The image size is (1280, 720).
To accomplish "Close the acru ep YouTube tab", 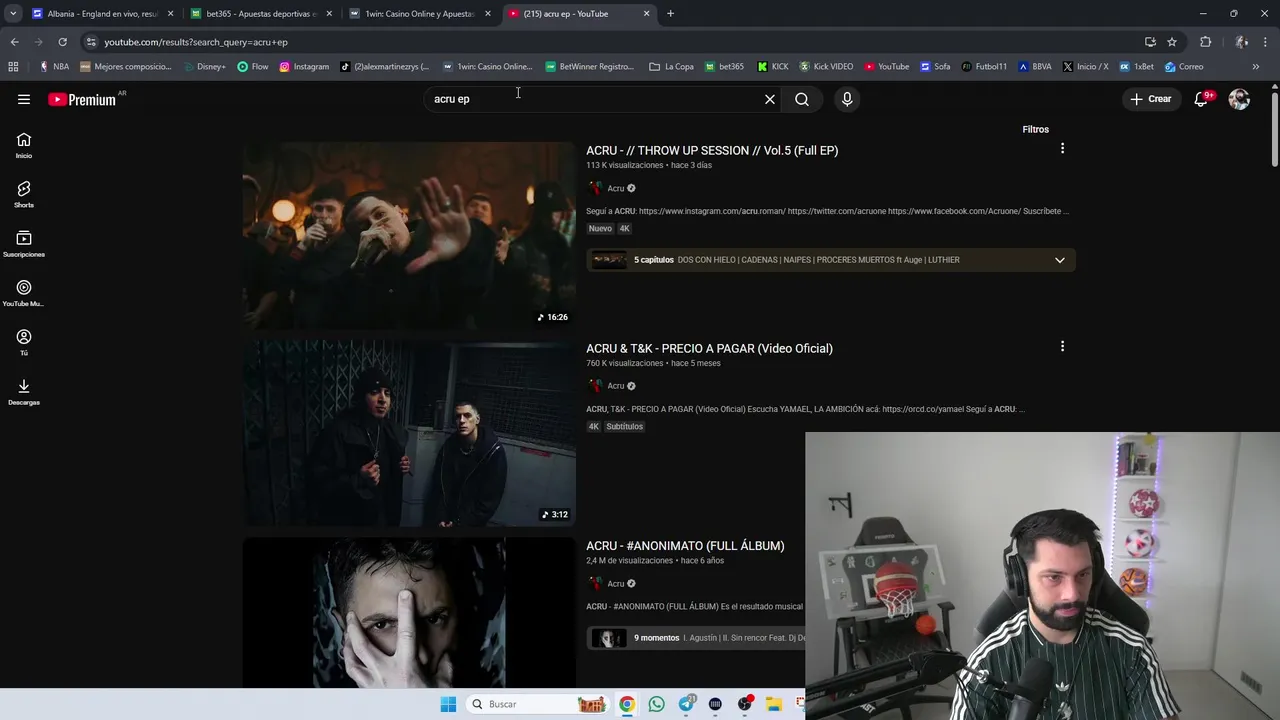I will coord(646,14).
